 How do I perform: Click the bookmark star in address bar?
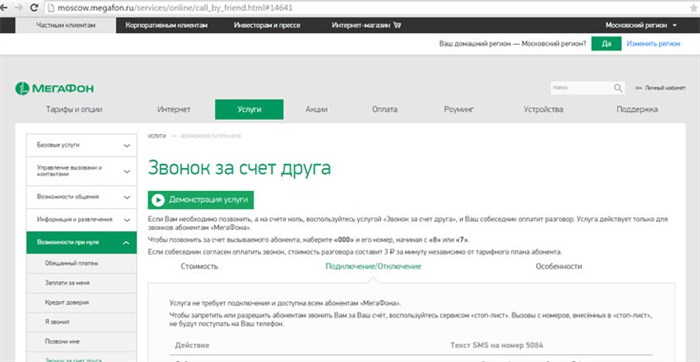(x=693, y=8)
